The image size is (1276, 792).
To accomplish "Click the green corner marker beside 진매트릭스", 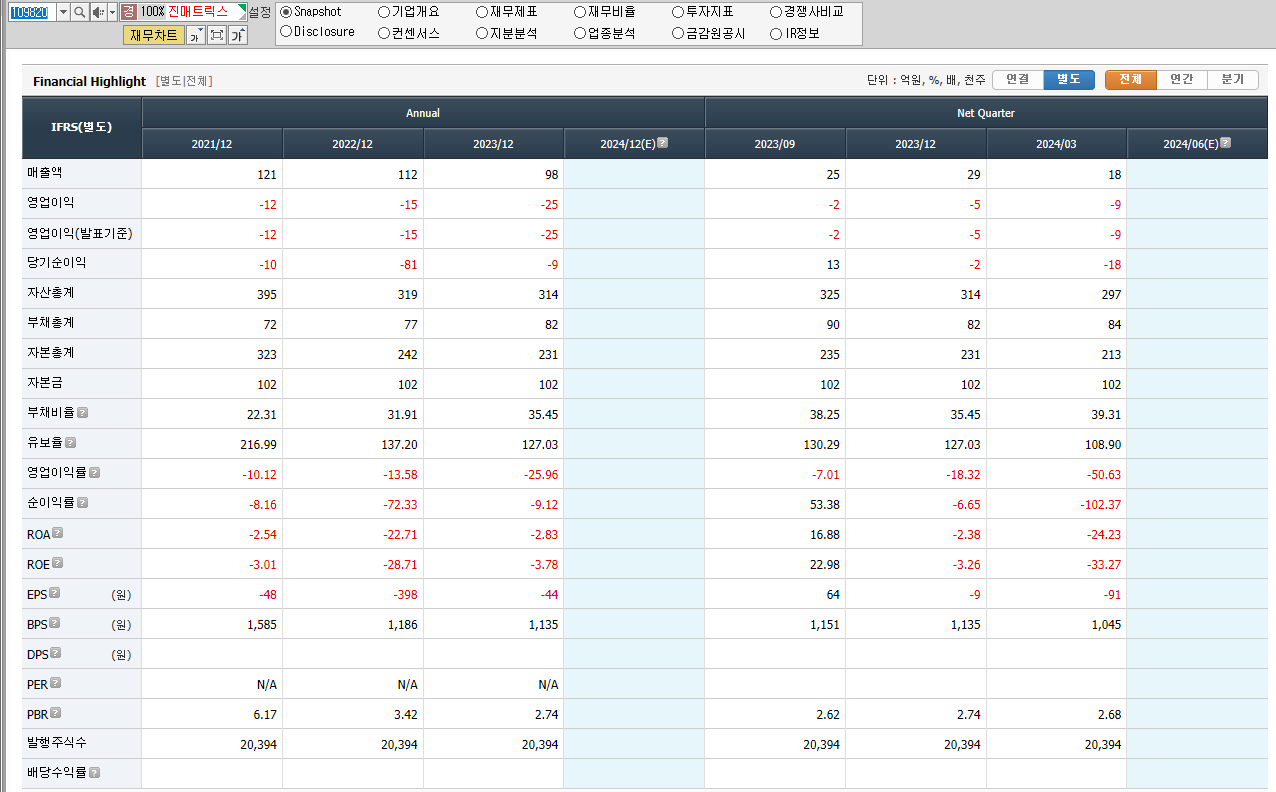I will pyautogui.click(x=242, y=8).
